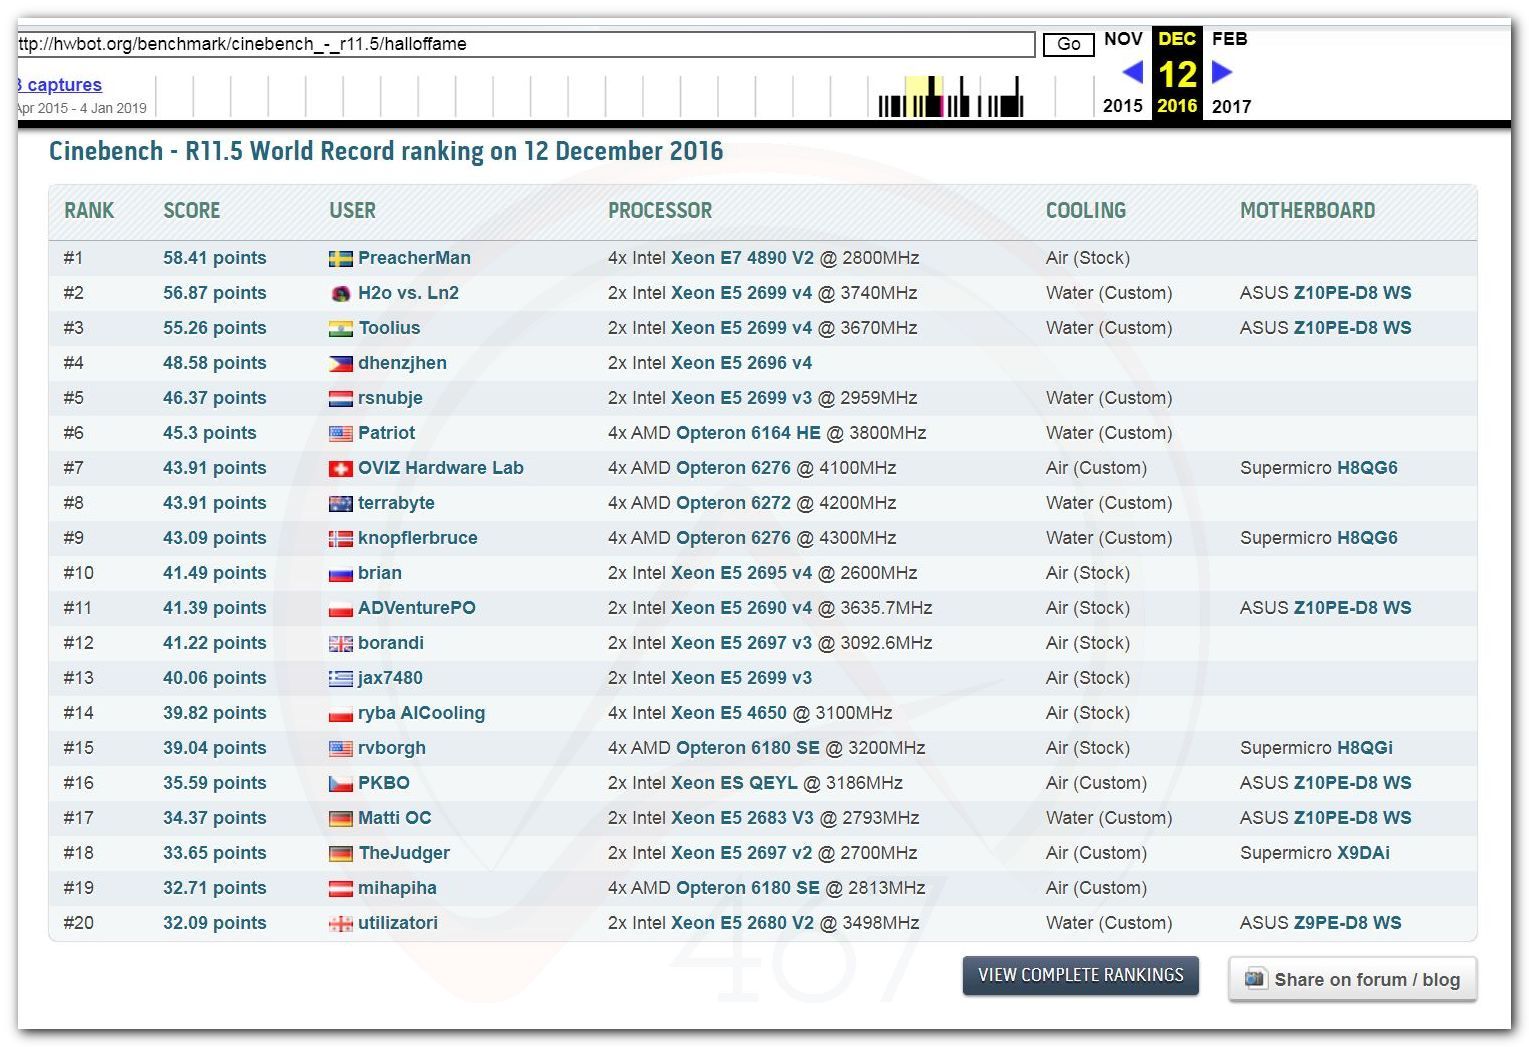Image resolution: width=1529 pixels, height=1047 pixels.
Task: Click the next capture blue right arrow
Action: point(1221,72)
